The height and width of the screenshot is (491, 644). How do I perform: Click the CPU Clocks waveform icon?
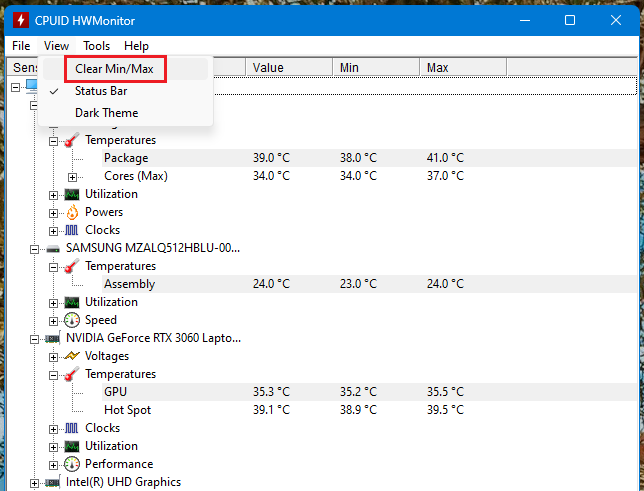point(71,230)
